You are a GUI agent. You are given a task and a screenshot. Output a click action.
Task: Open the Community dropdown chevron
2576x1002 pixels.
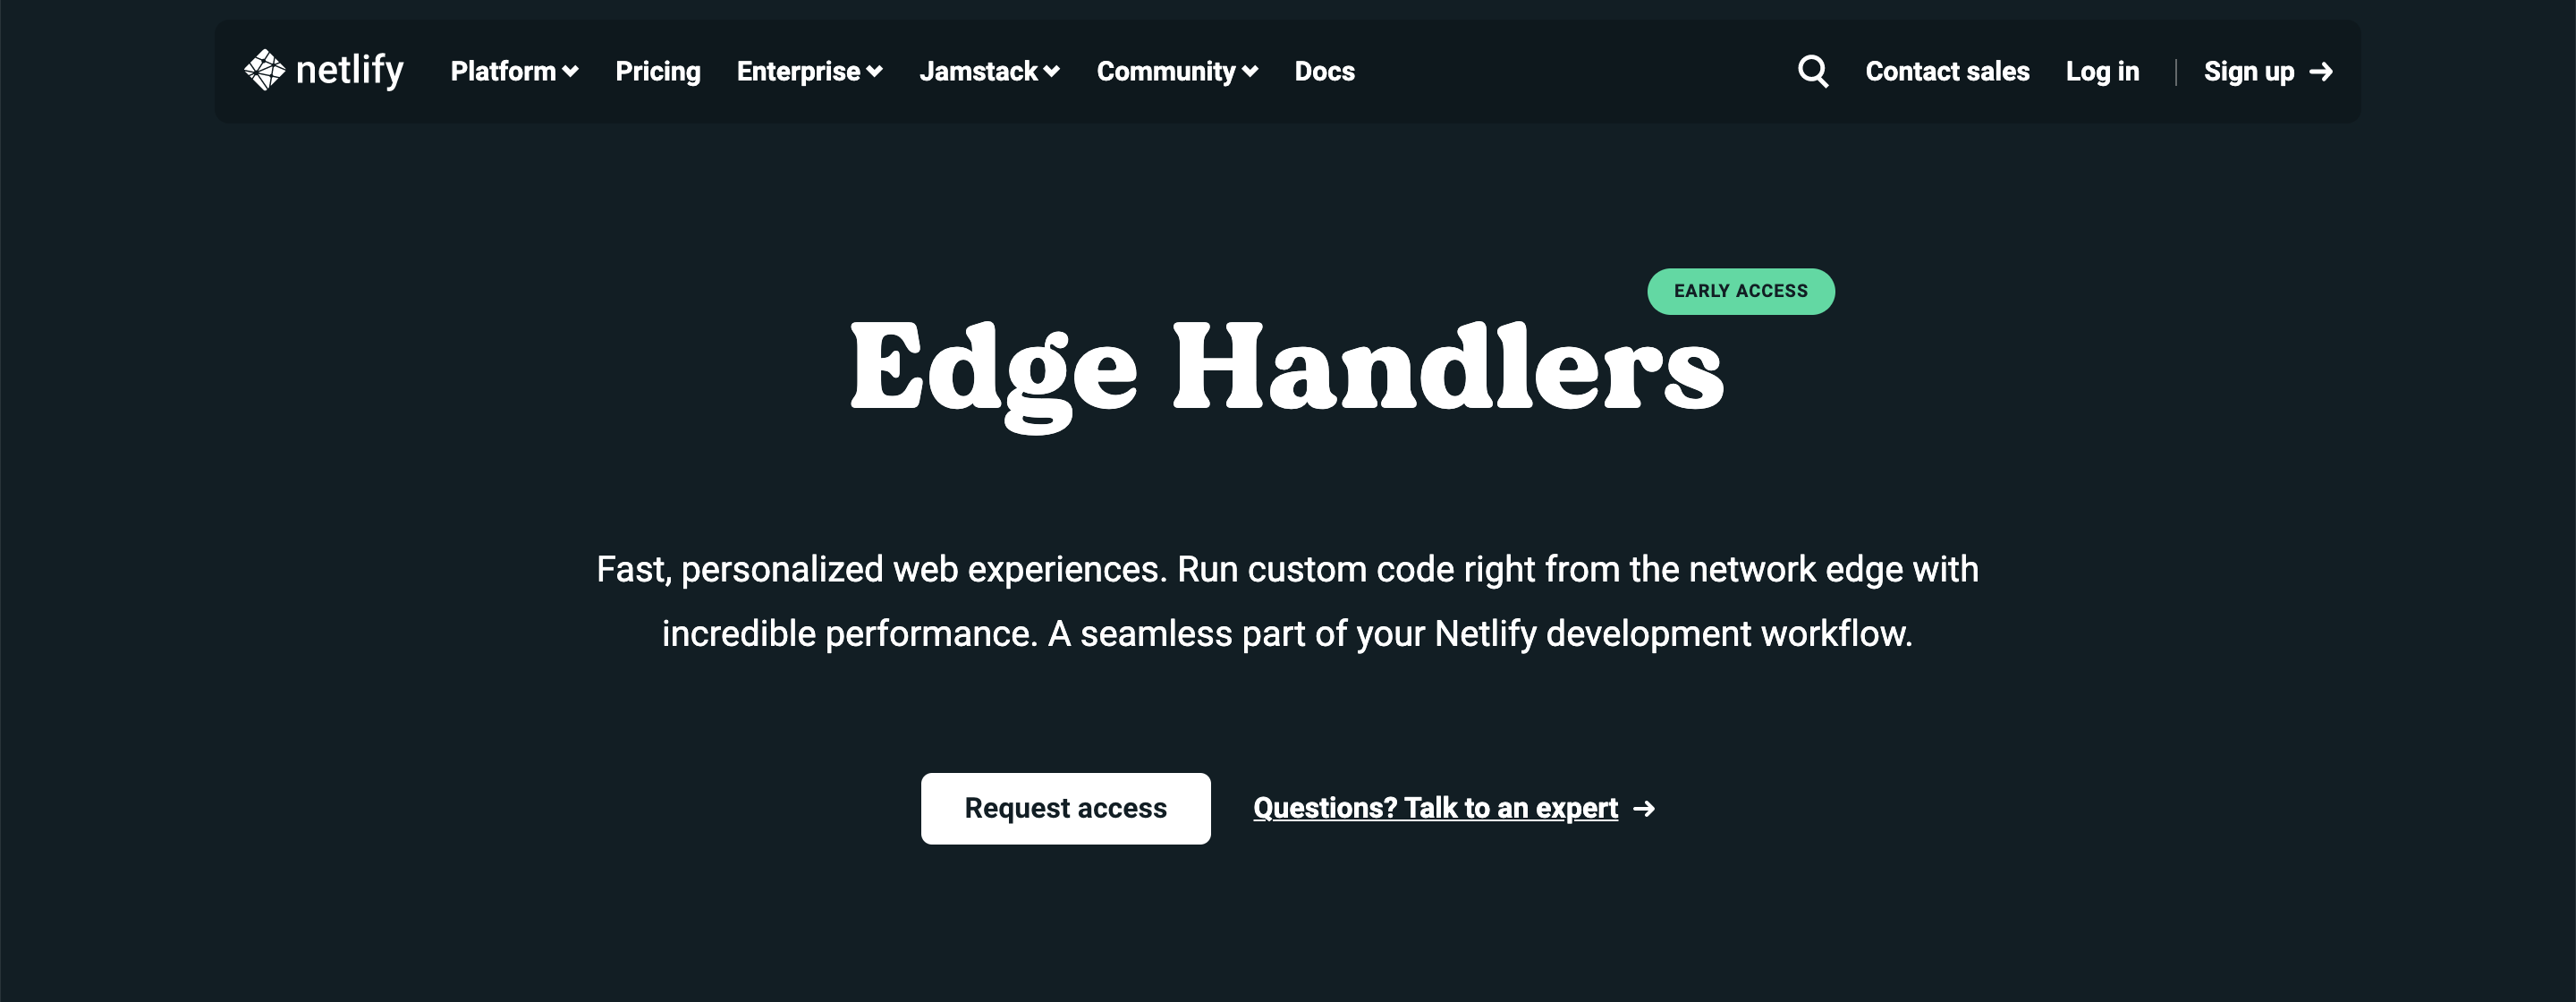click(1250, 72)
